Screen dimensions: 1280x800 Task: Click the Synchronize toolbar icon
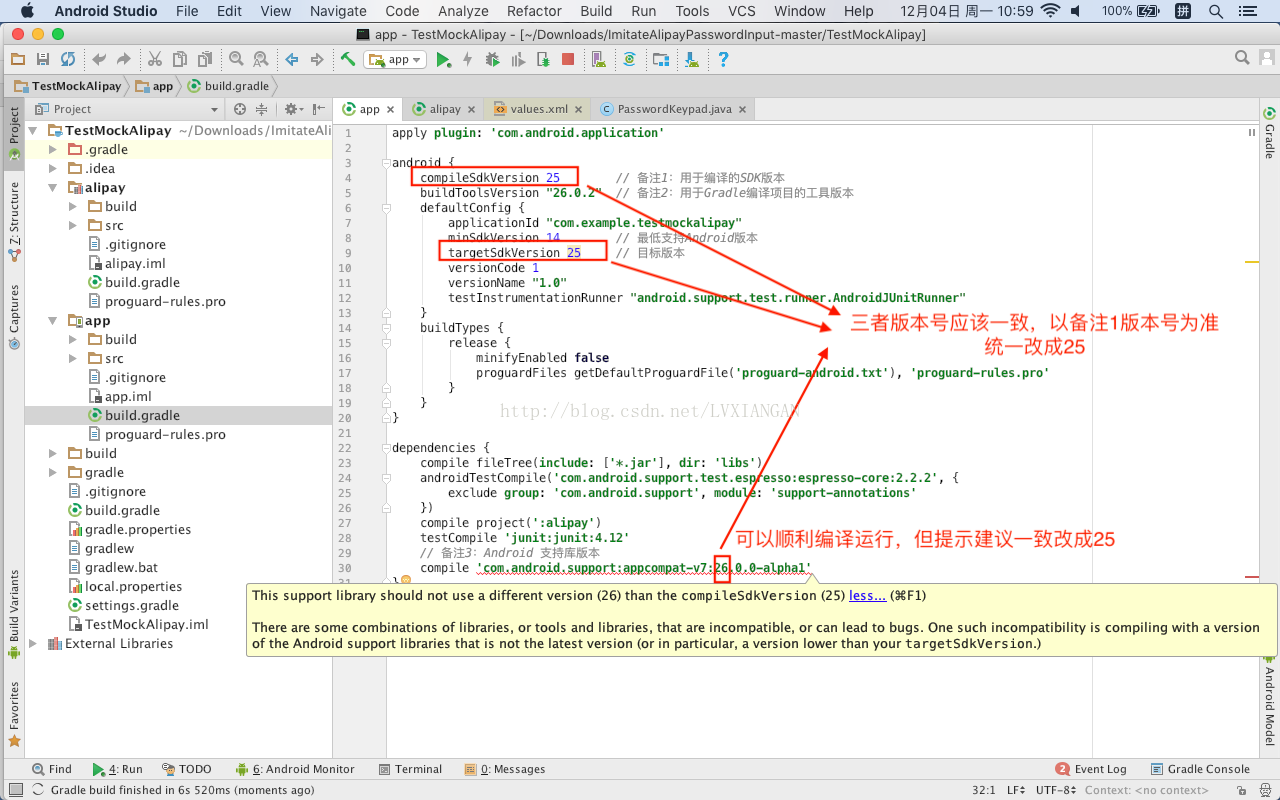(68, 60)
